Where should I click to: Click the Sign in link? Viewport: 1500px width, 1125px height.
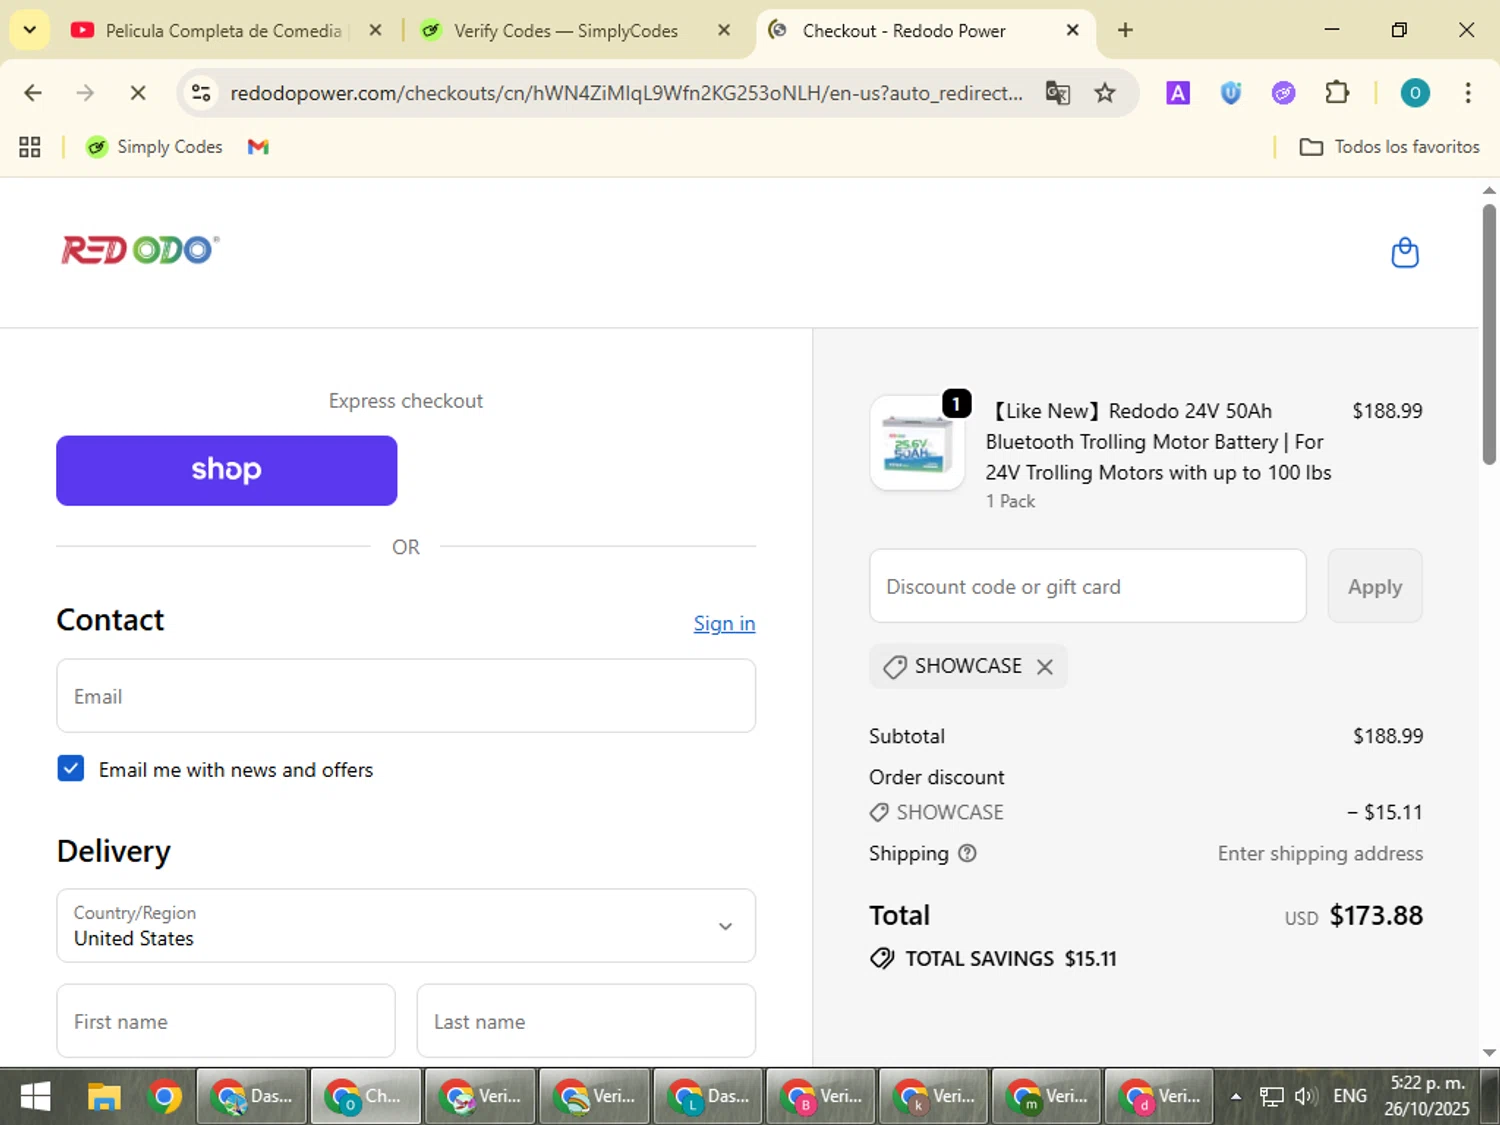tap(724, 624)
